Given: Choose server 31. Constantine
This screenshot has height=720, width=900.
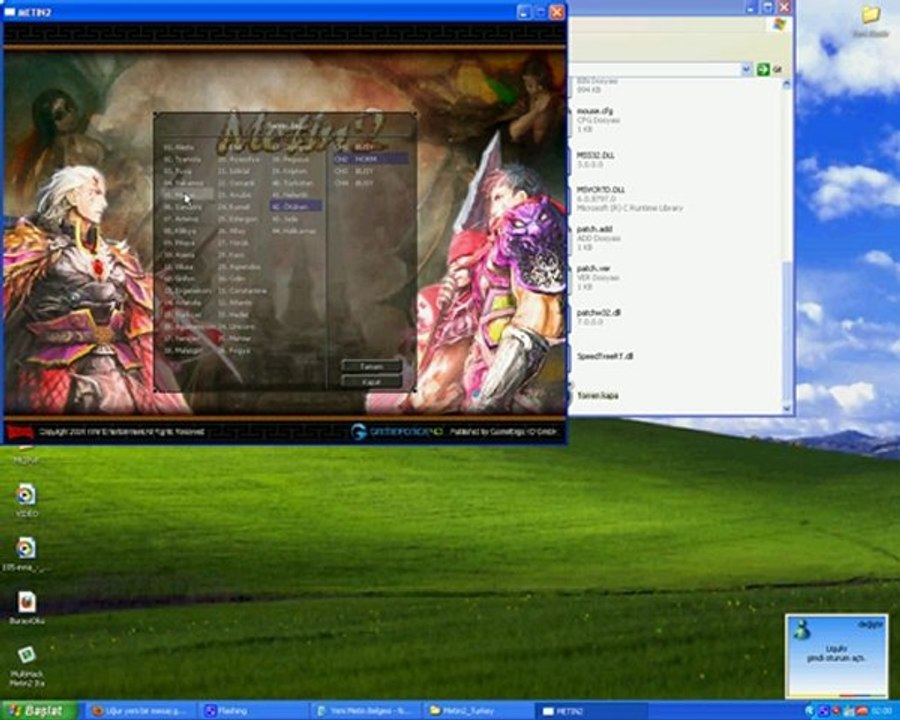Looking at the screenshot, I should (242, 291).
